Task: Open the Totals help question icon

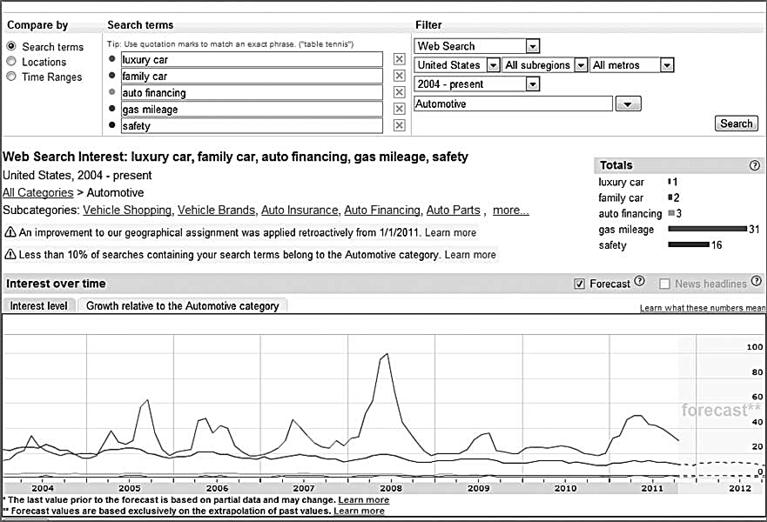Action: (755, 165)
